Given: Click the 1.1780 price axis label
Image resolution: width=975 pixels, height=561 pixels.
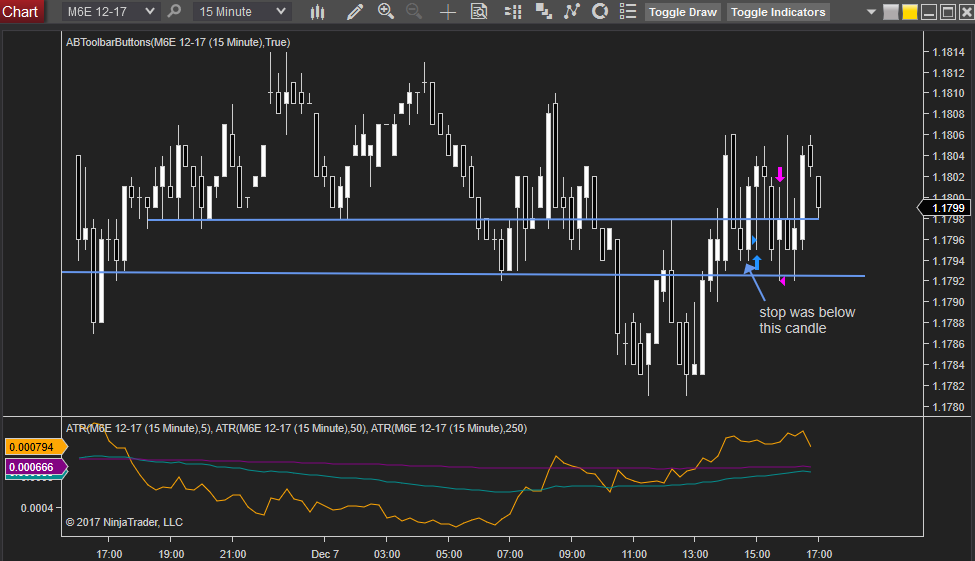Looking at the screenshot, I should 948,407.
